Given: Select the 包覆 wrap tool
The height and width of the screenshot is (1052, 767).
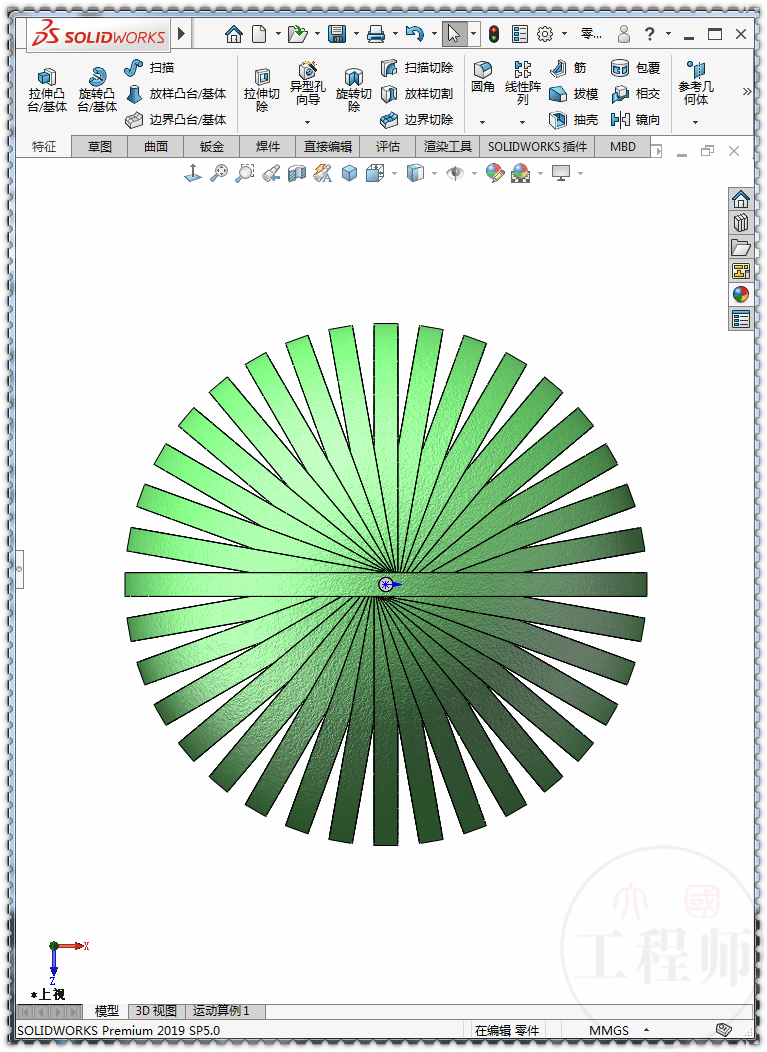Looking at the screenshot, I should 635,68.
